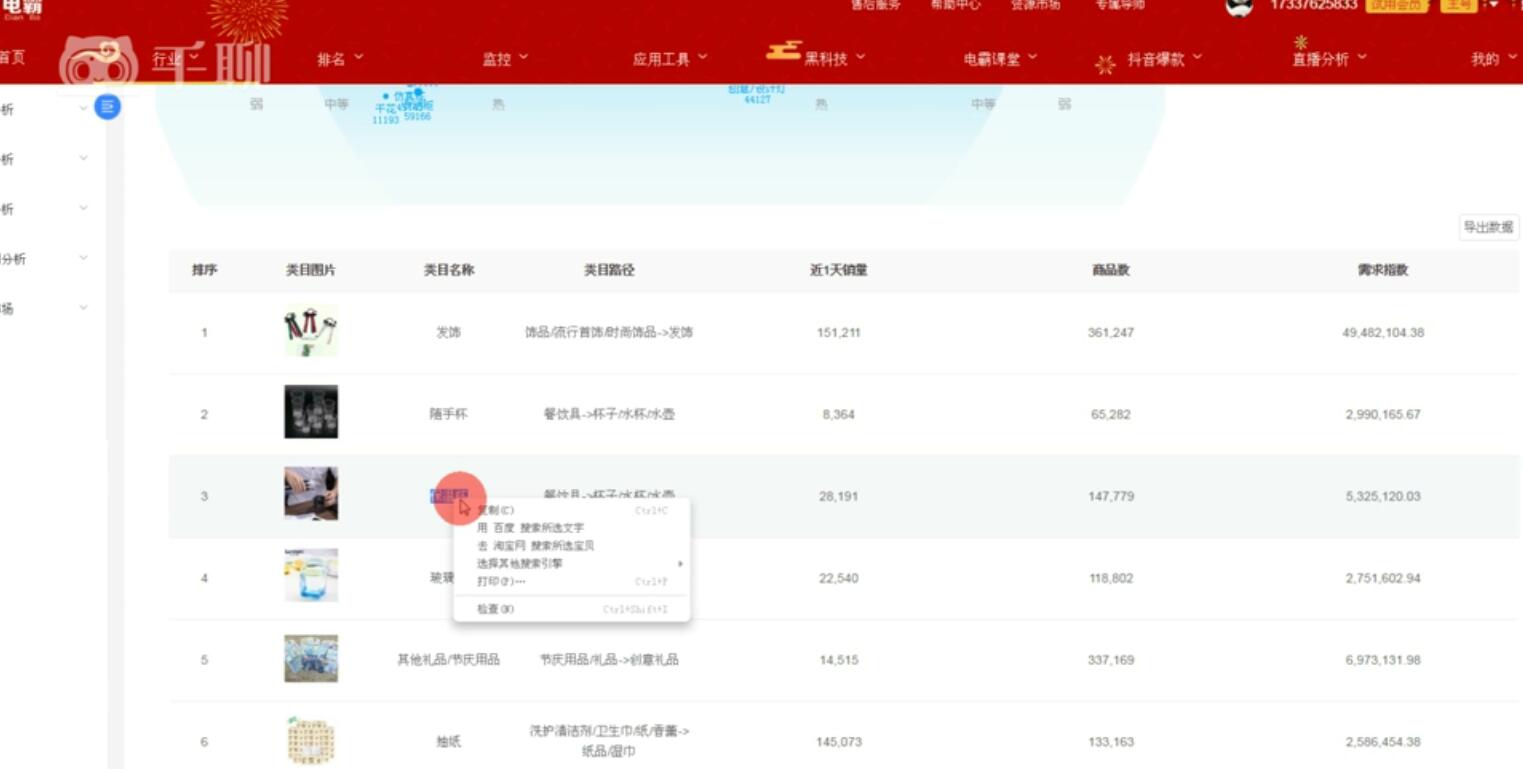
Task: Expand the 应用工具 navigation dropdown
Action: coord(669,59)
